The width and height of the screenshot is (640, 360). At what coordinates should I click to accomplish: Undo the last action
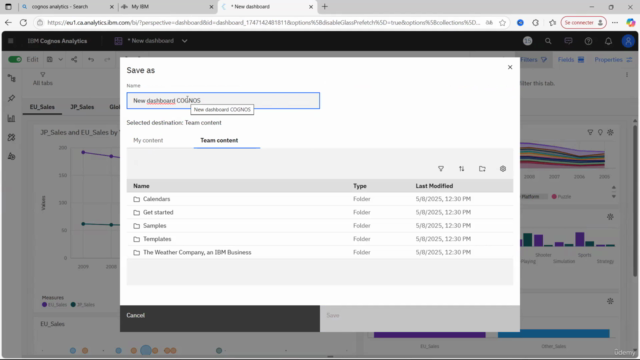pyautogui.click(x=91, y=60)
